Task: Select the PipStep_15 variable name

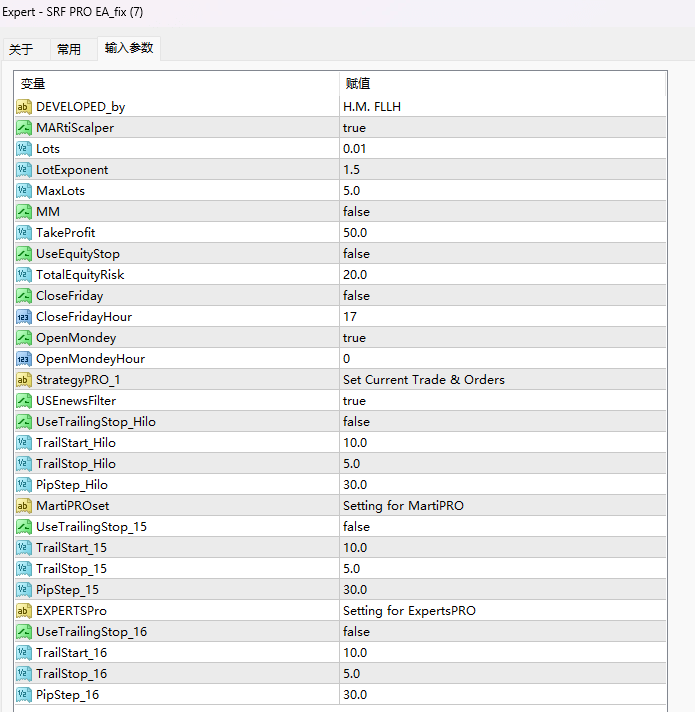Action: pos(67,590)
